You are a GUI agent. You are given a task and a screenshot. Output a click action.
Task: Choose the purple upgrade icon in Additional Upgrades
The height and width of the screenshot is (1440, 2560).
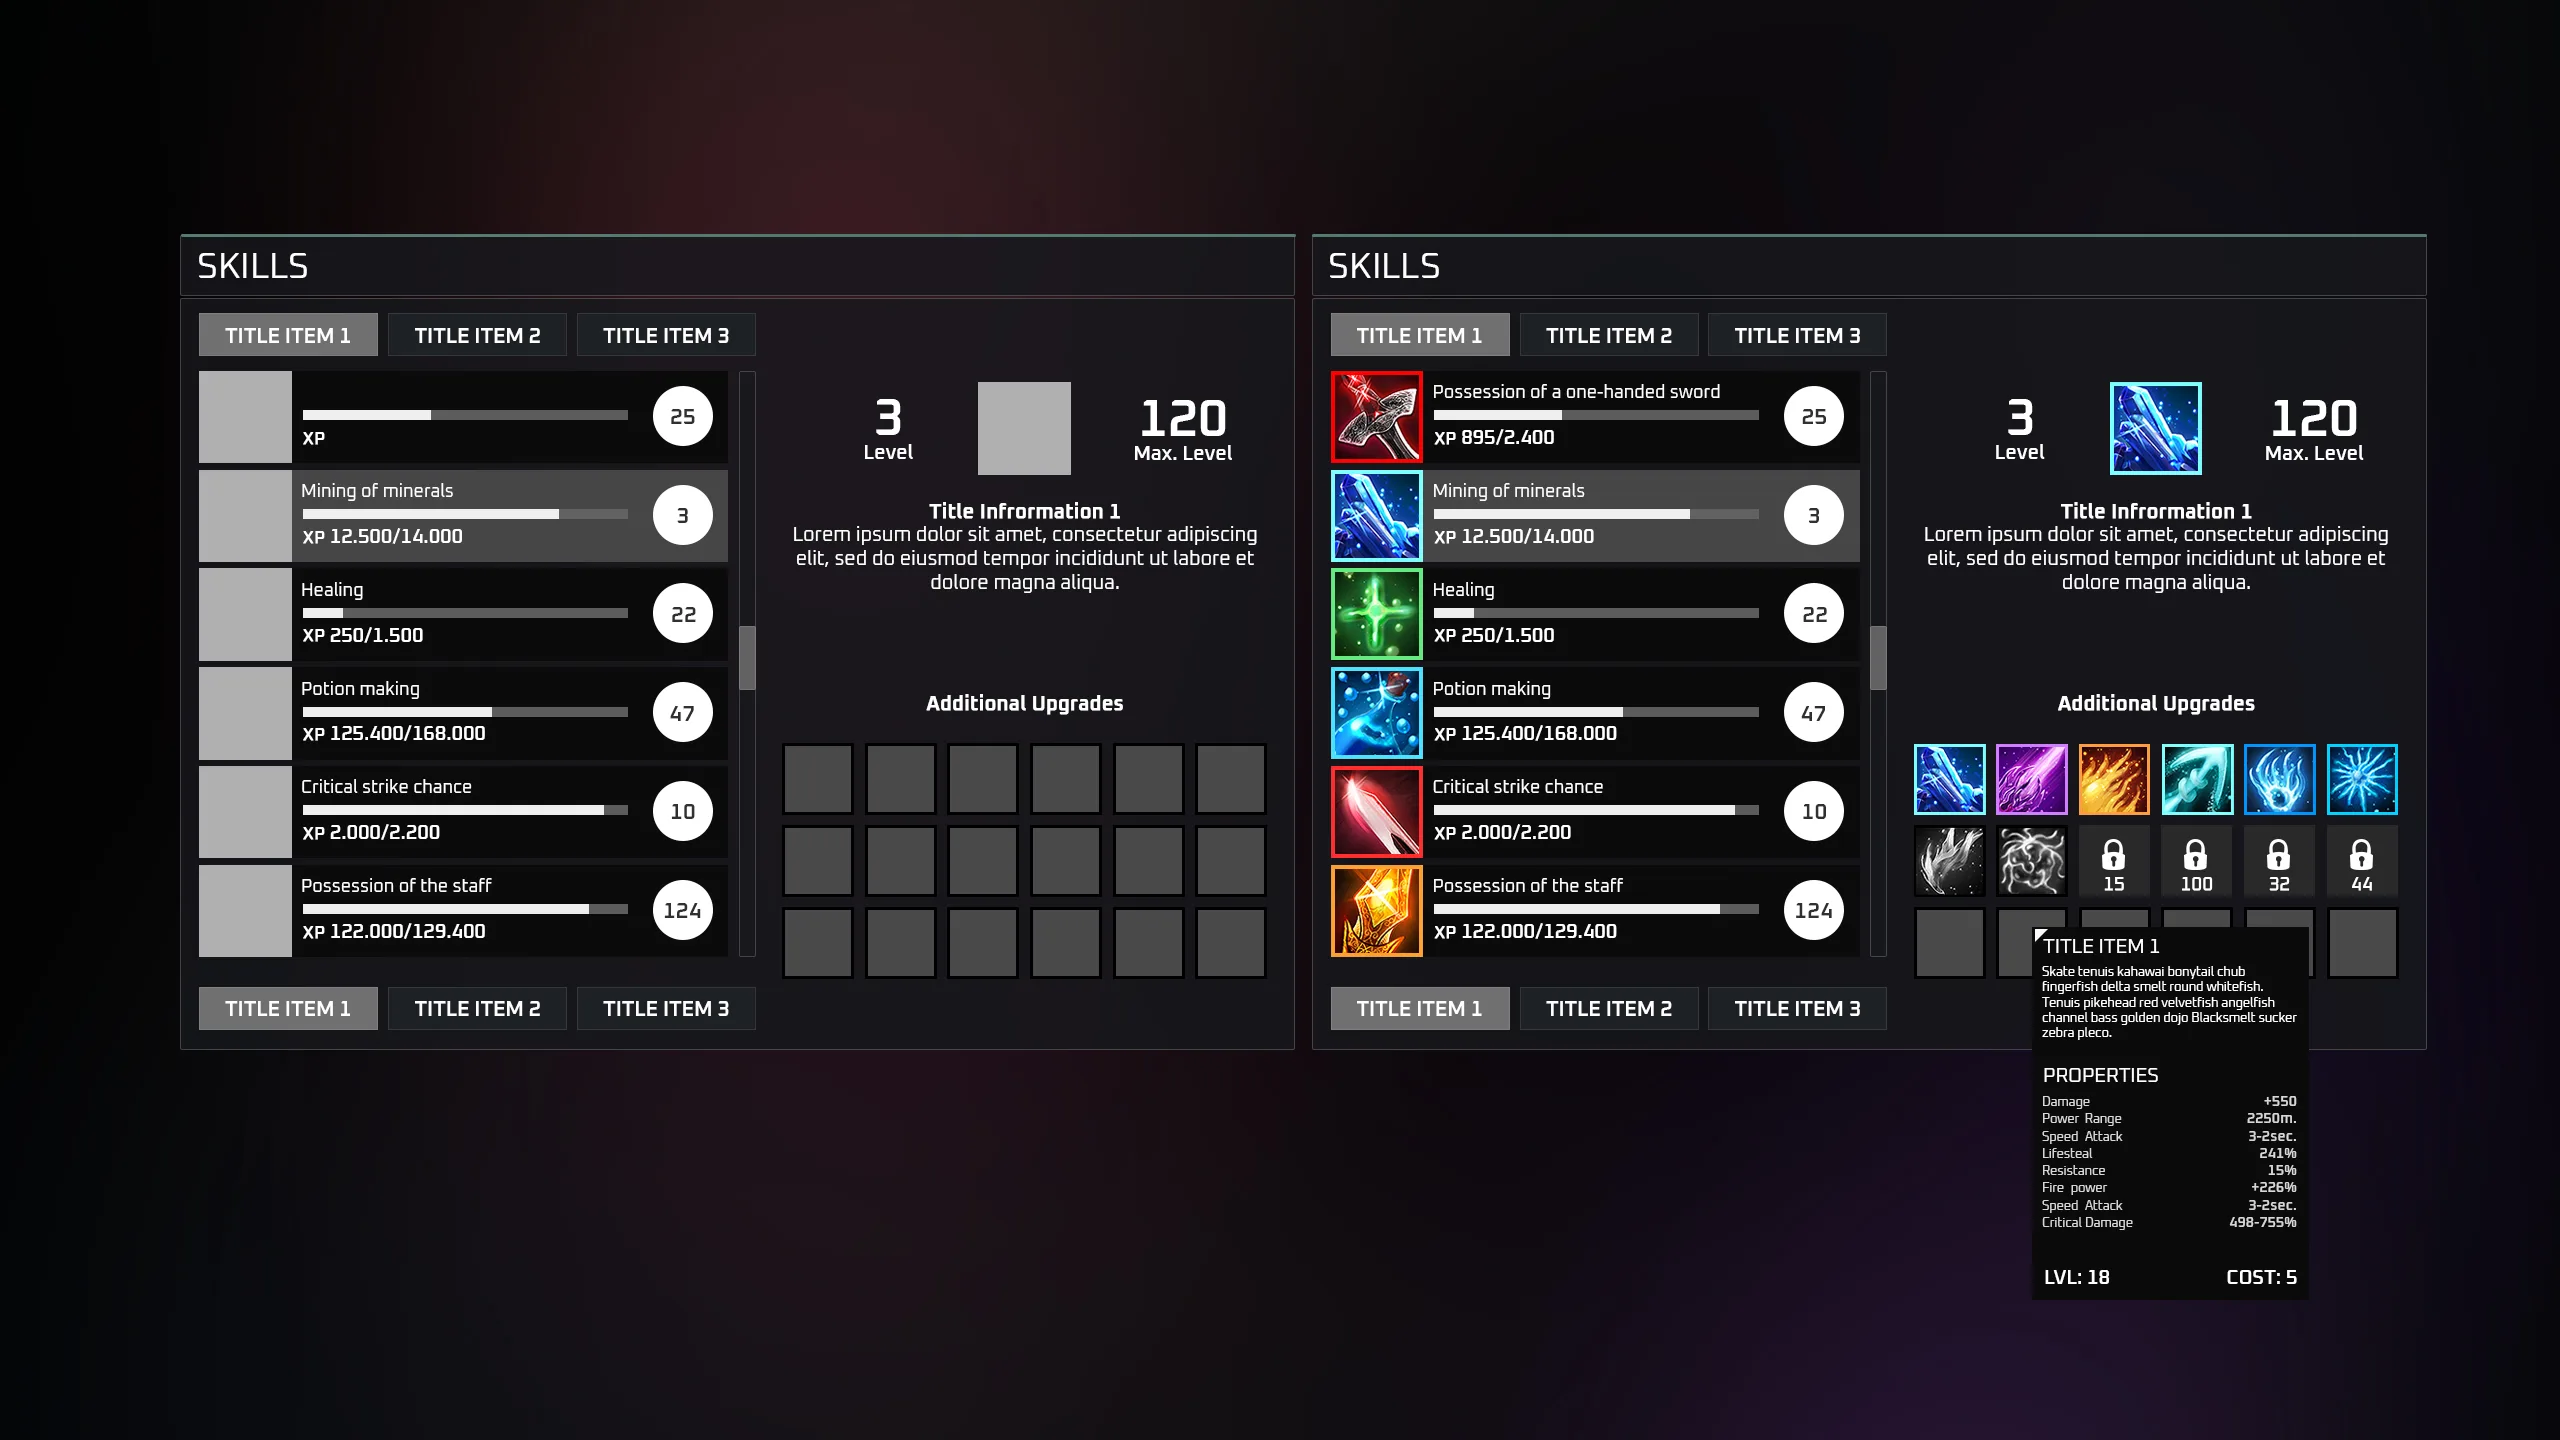[2031, 778]
